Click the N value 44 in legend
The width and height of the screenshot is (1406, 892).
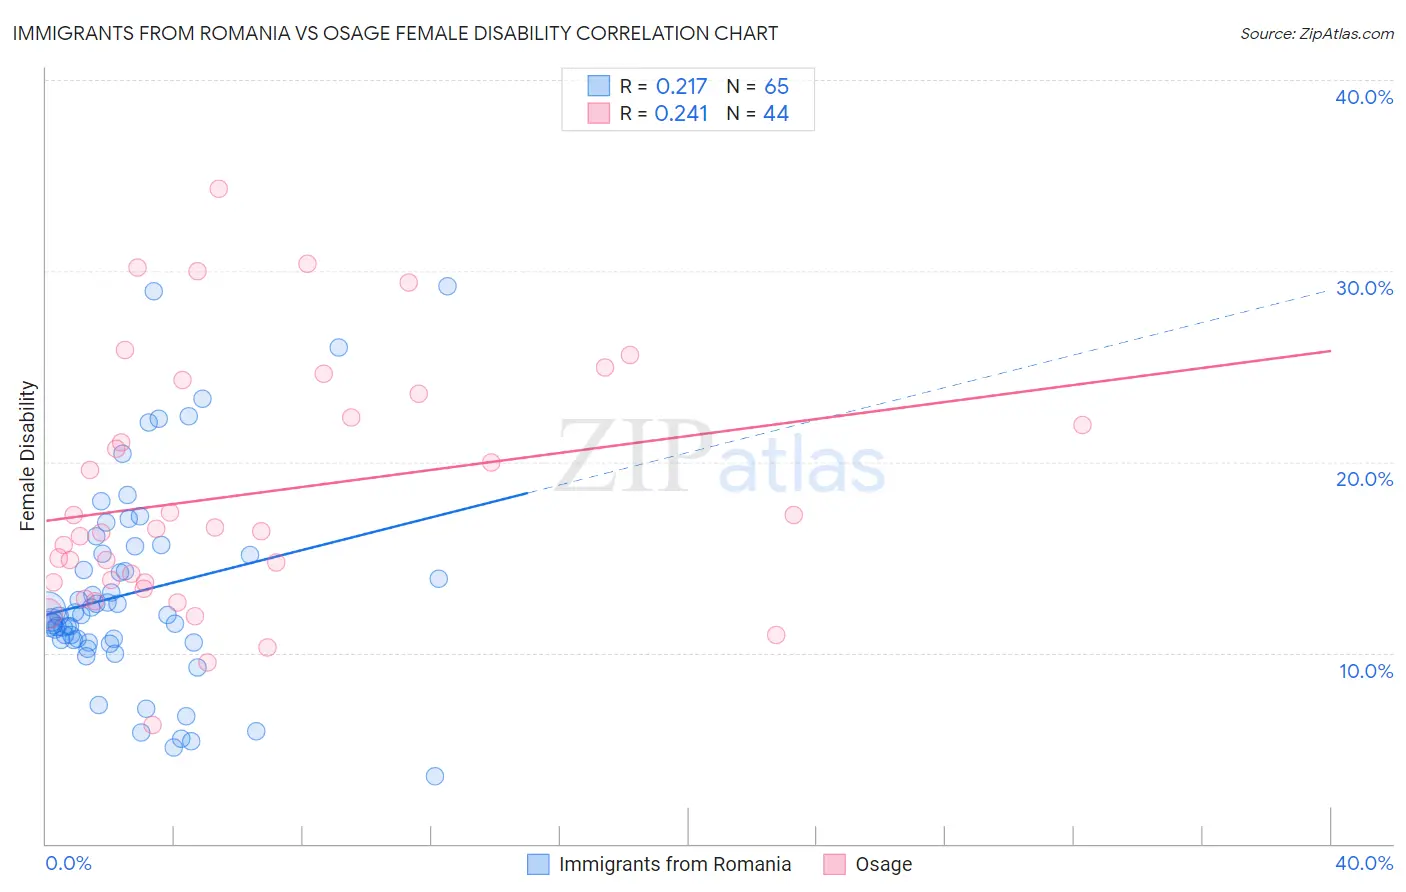tap(776, 114)
